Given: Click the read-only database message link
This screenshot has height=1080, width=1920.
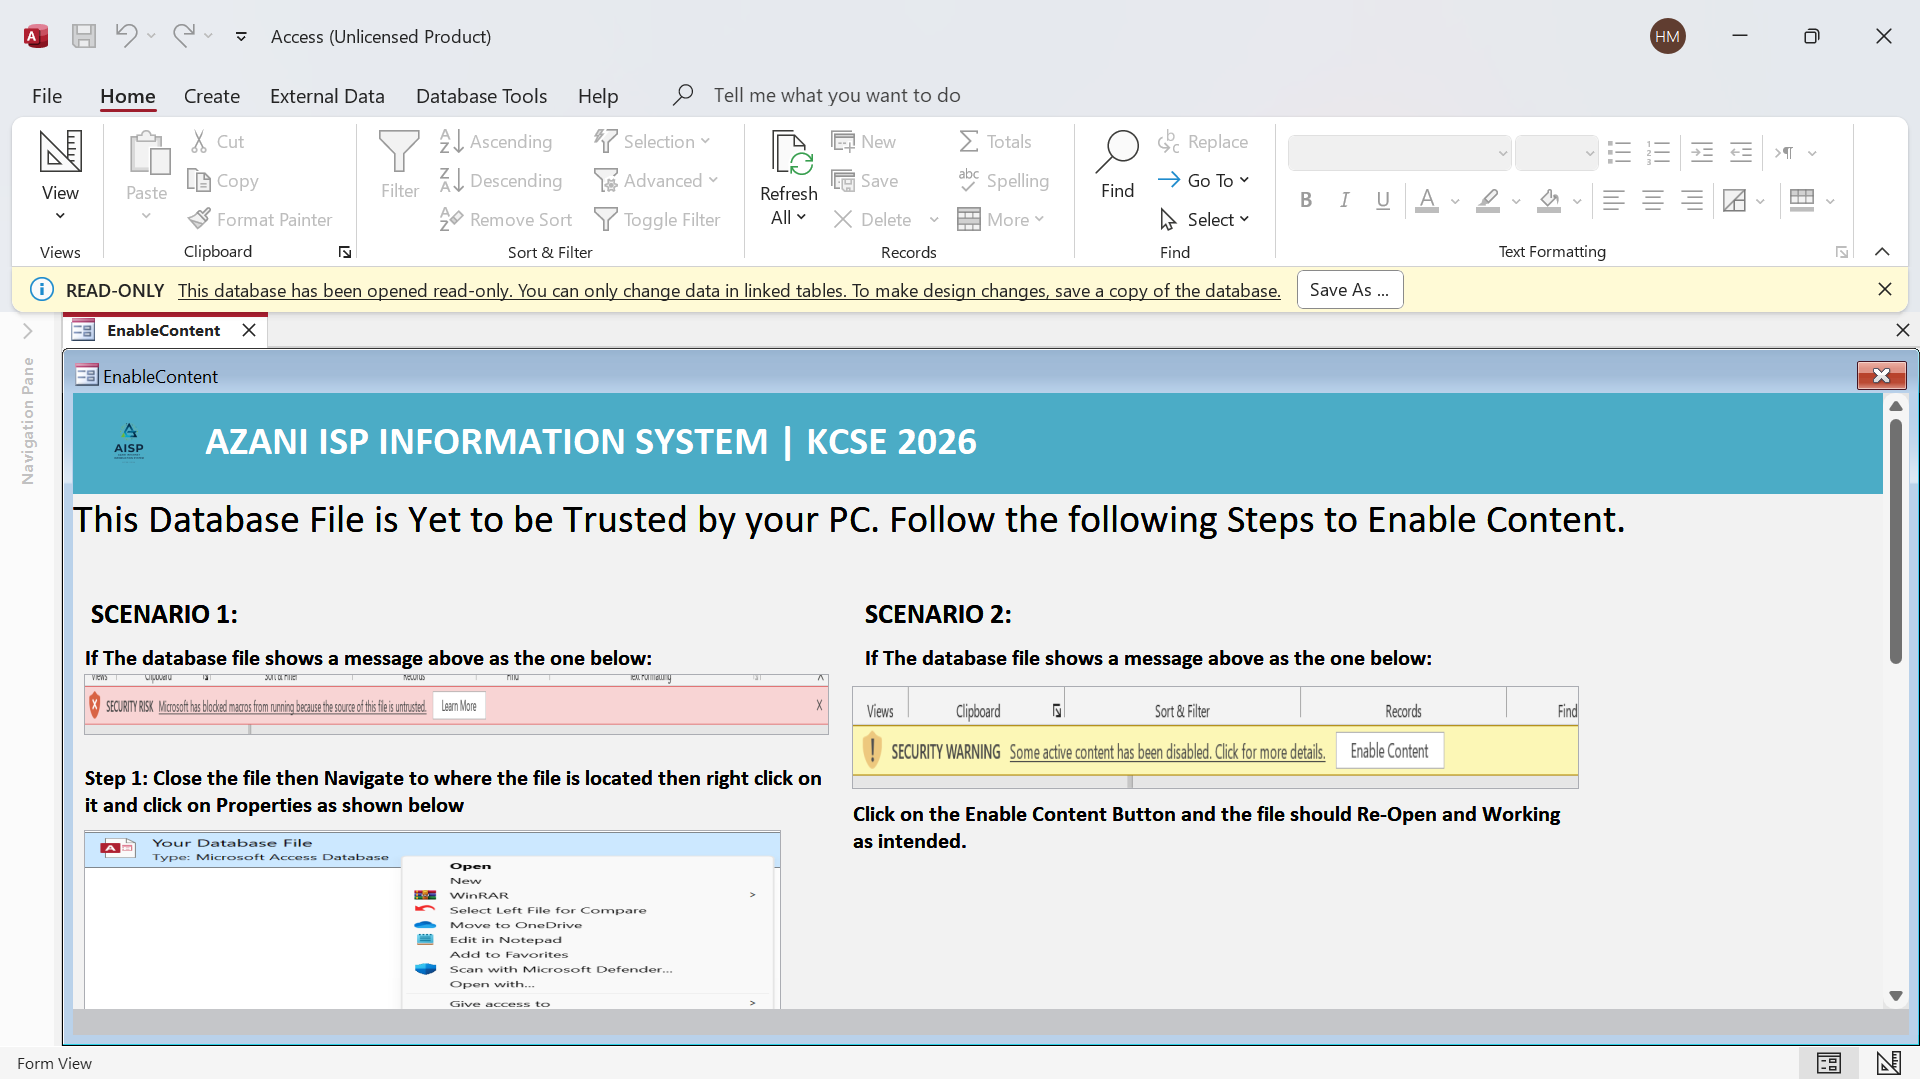Looking at the screenshot, I should [x=729, y=291].
